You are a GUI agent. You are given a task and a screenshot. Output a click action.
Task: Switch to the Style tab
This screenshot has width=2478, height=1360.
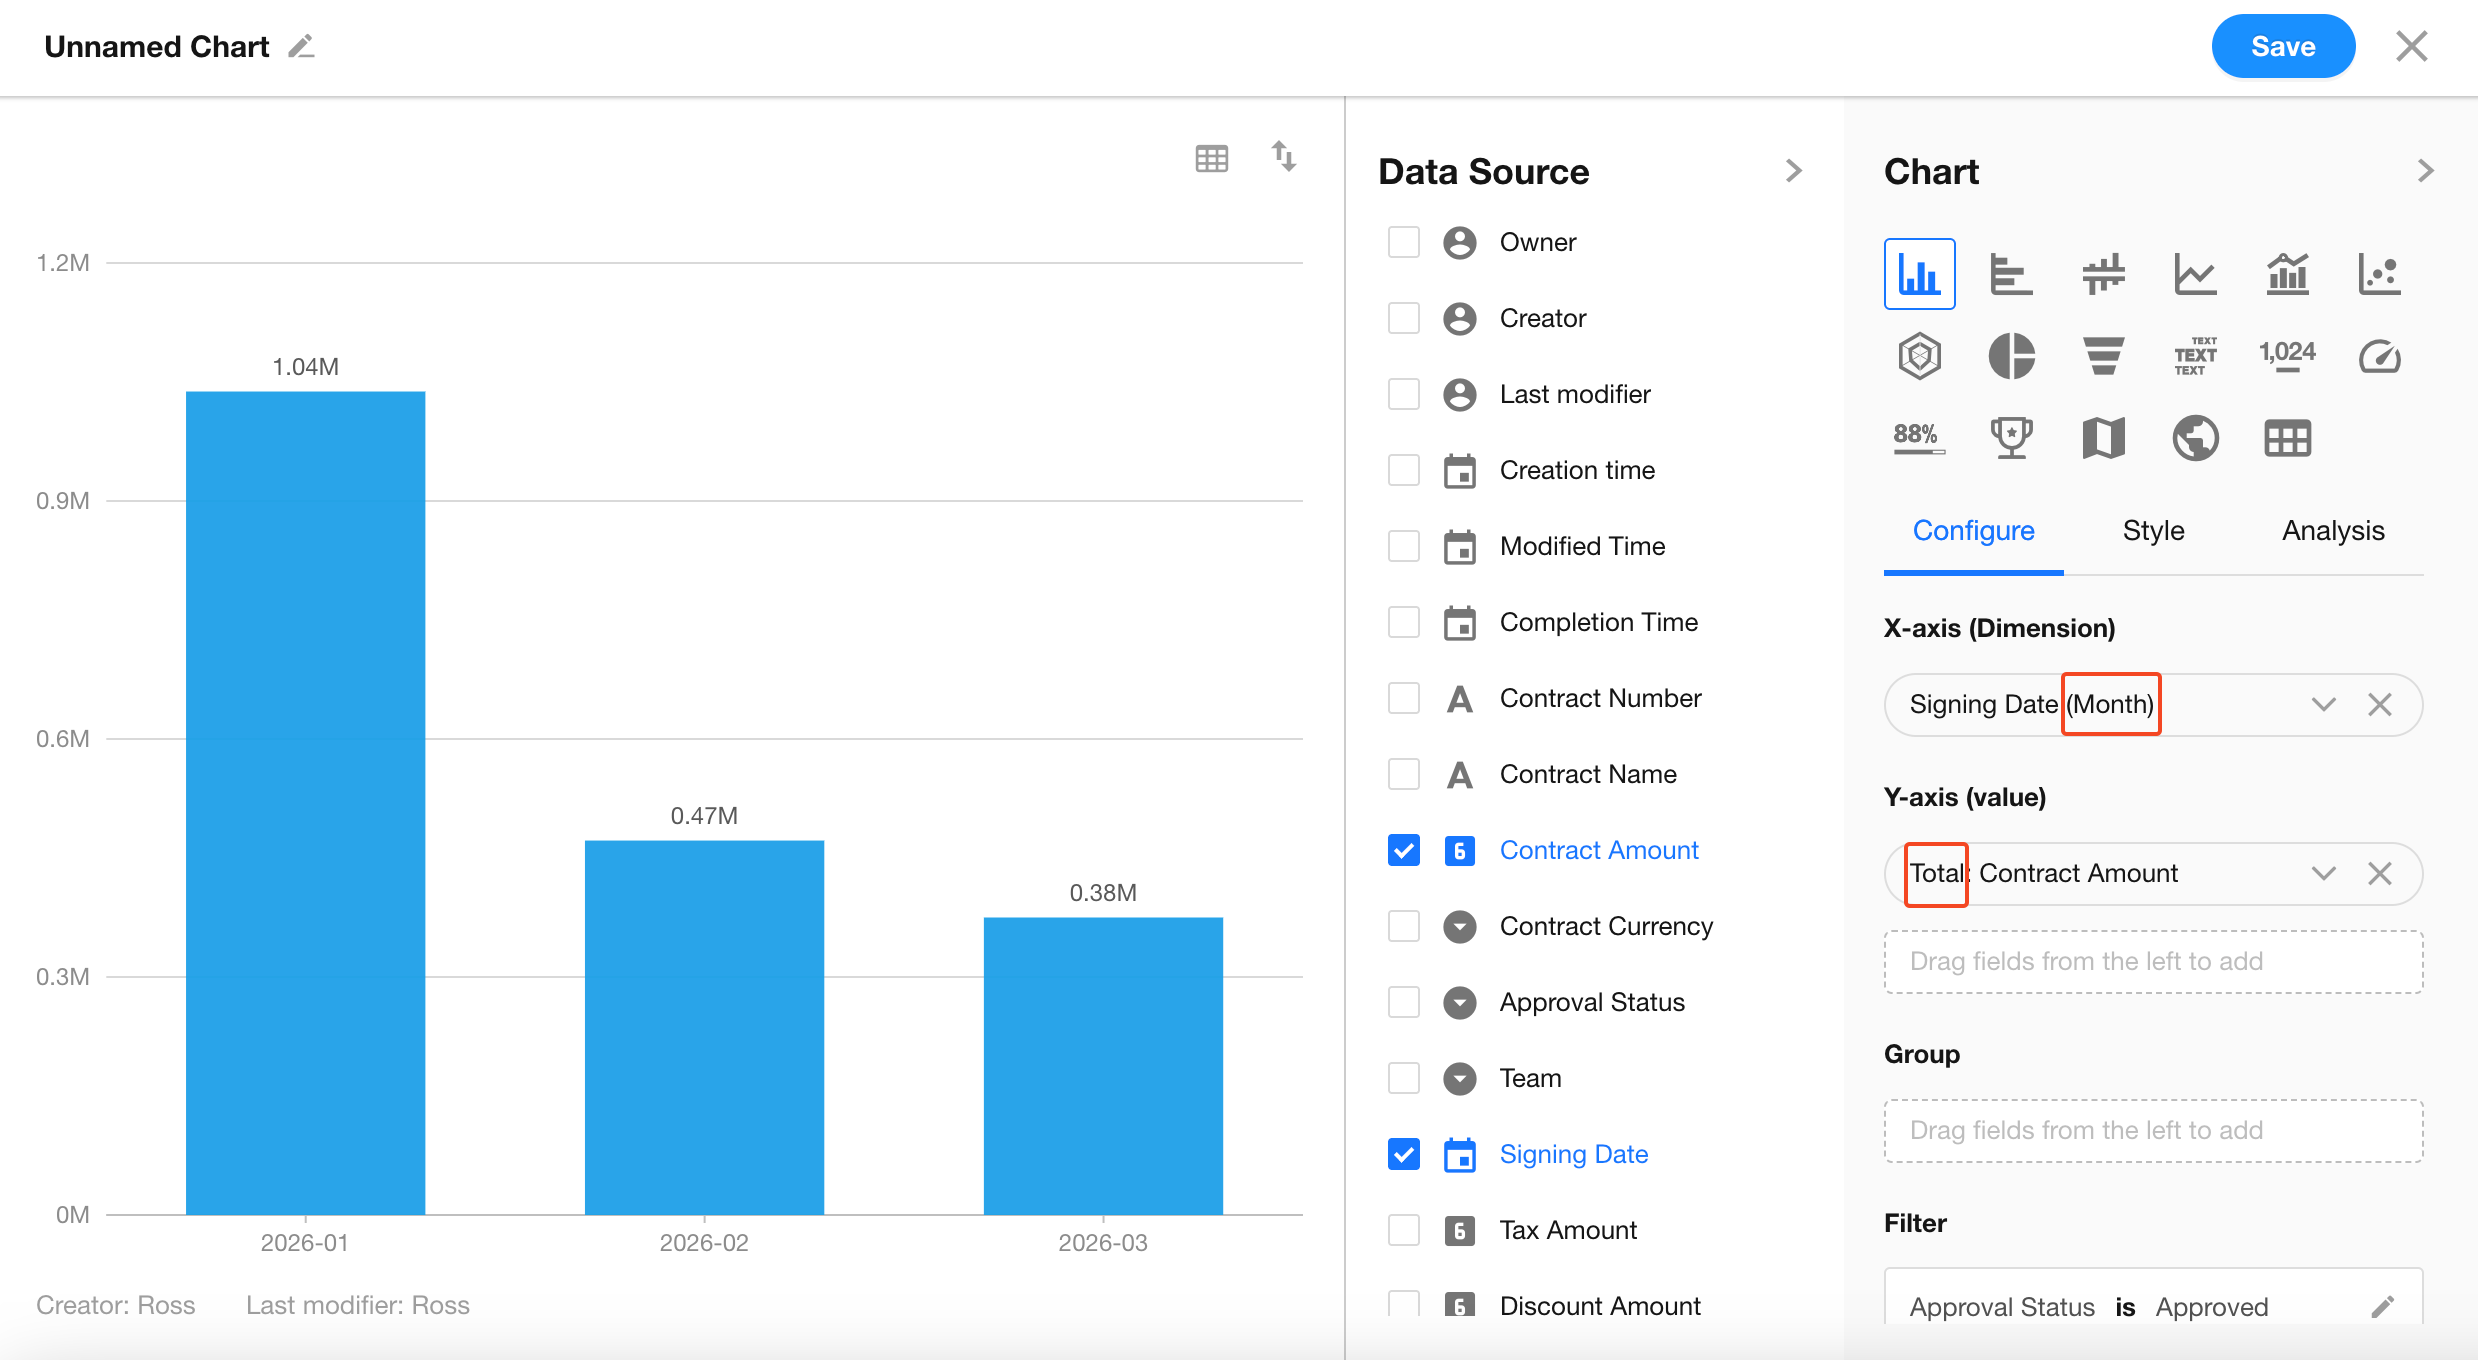point(2153,531)
